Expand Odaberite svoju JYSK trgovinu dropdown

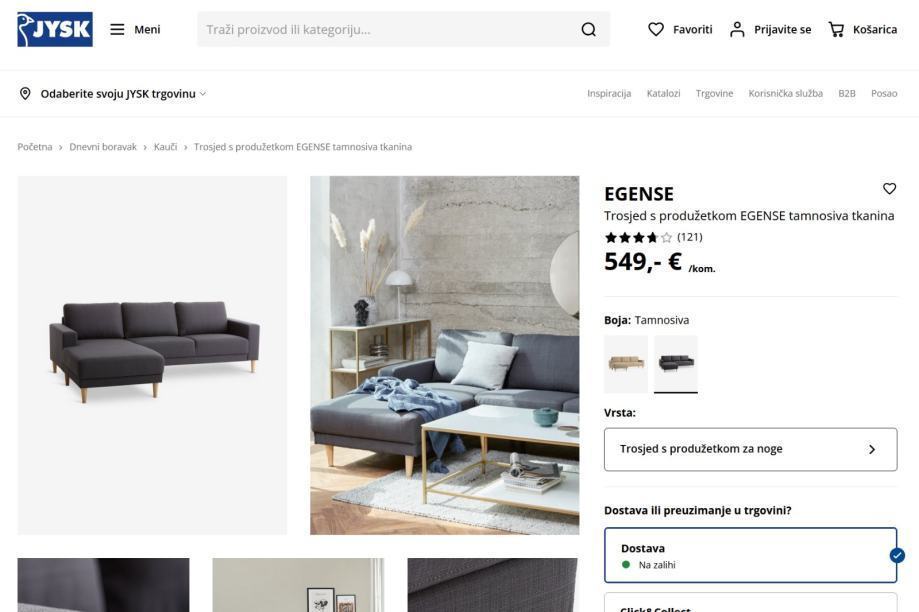pyautogui.click(x=123, y=94)
